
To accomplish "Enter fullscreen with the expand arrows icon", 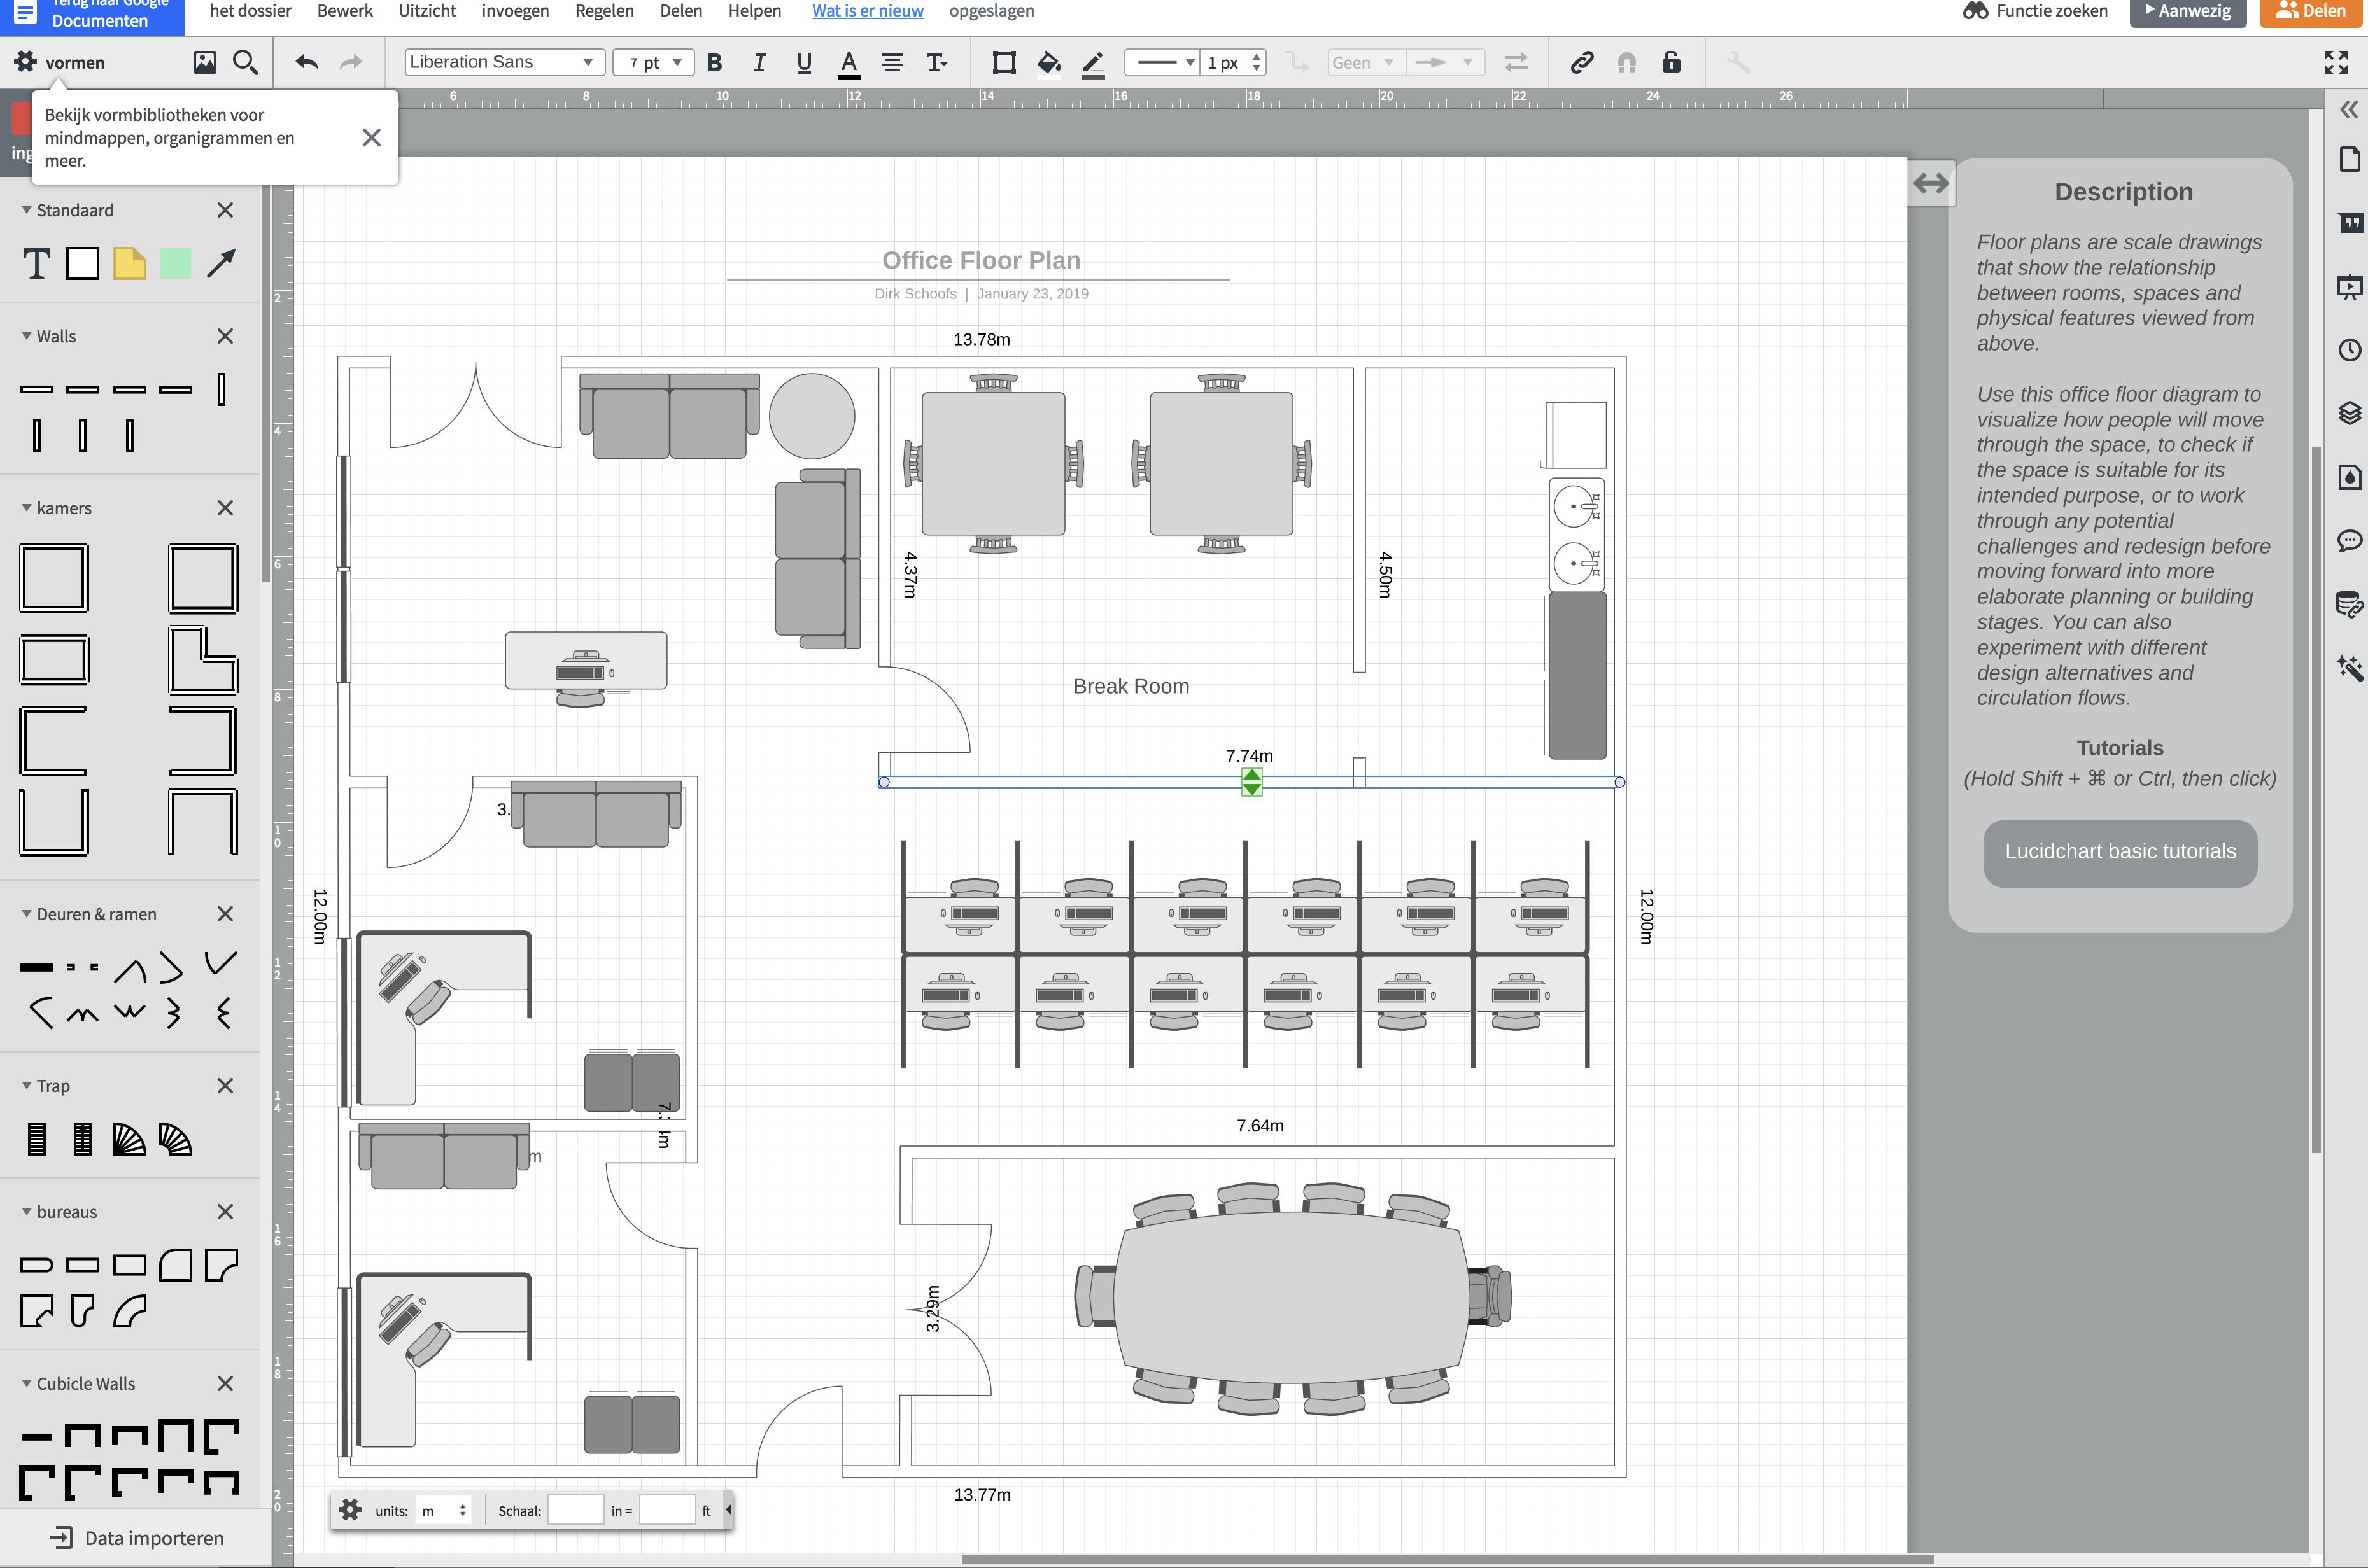I will (x=2336, y=62).
